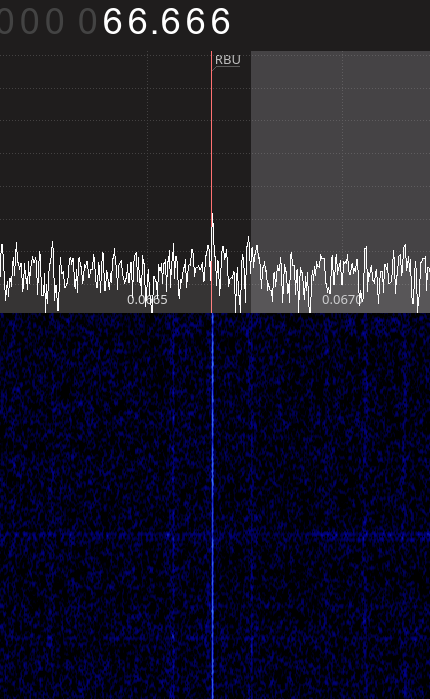Click the 0.0665 frequency axis label
This screenshot has height=699, width=430.
point(147,300)
